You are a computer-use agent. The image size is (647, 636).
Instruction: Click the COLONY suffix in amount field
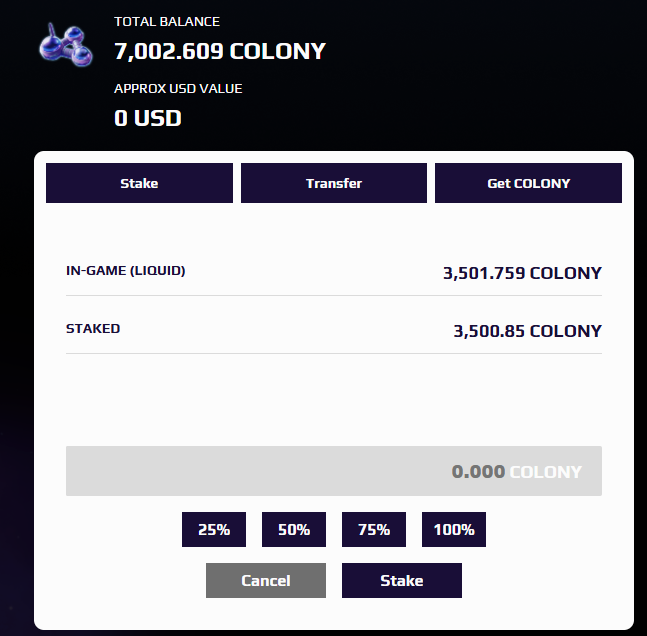[x=546, y=472]
